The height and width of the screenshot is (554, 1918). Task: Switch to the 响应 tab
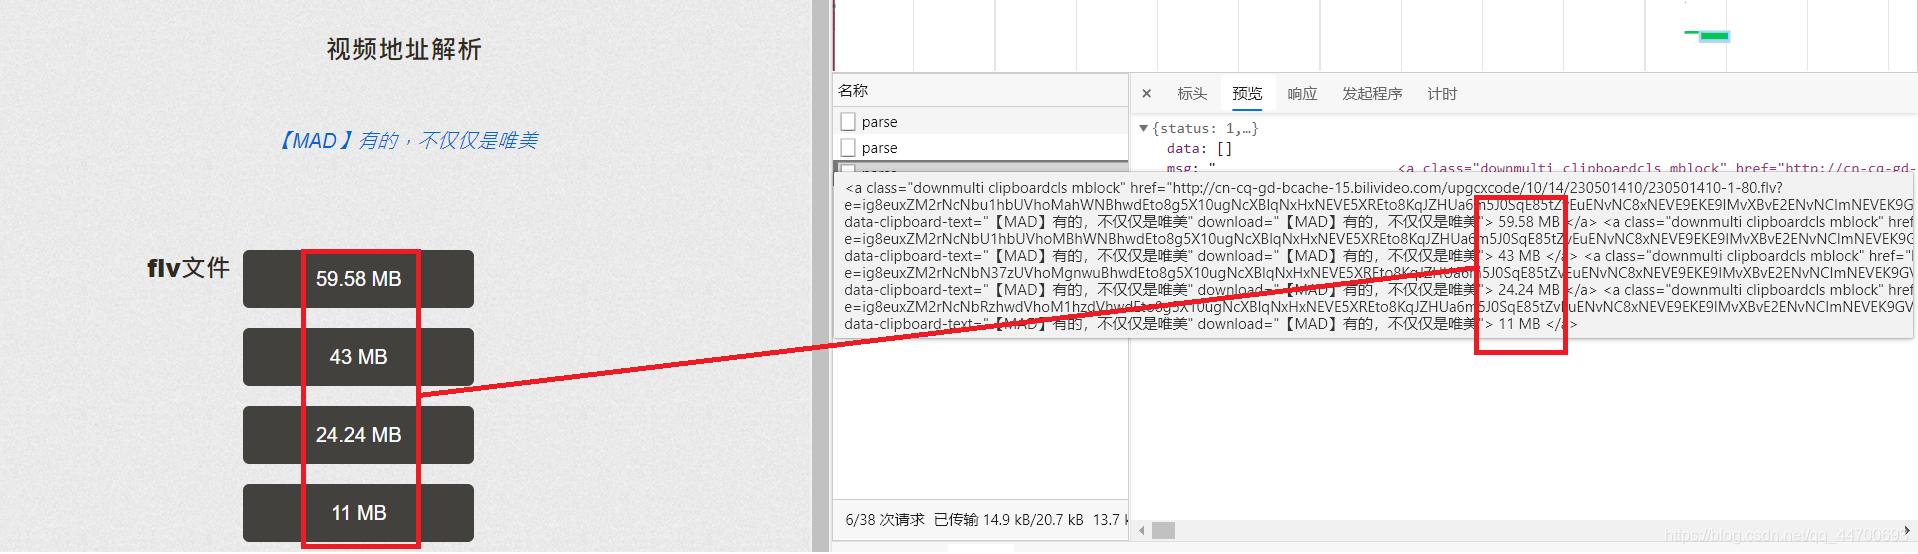coord(1302,94)
